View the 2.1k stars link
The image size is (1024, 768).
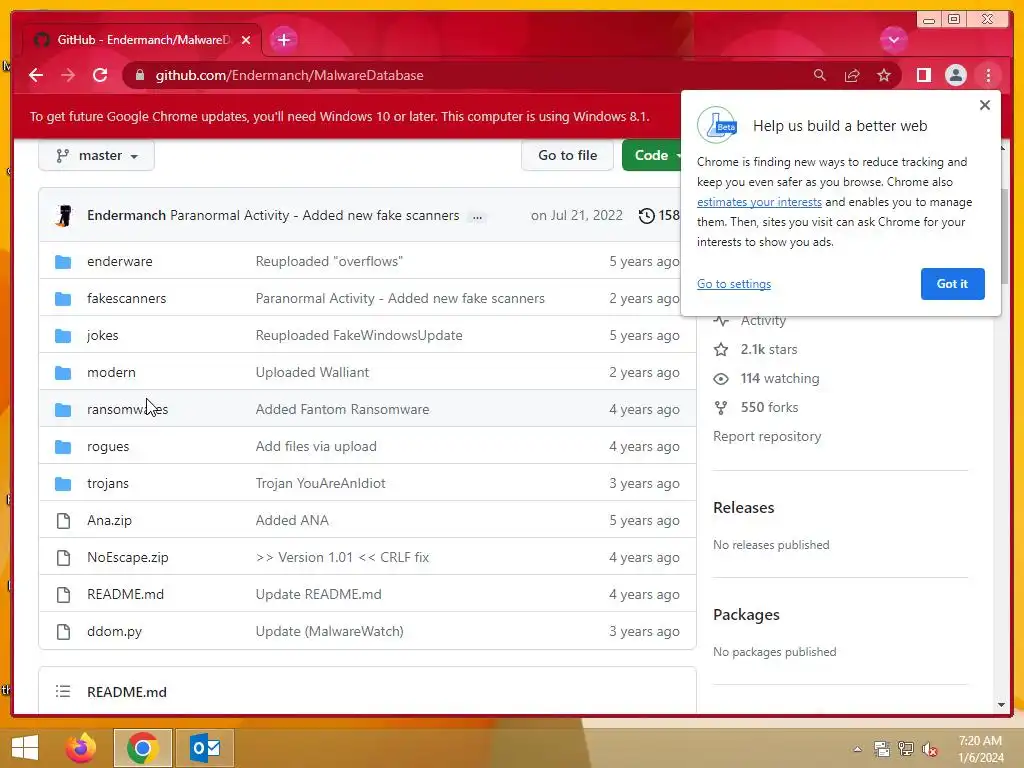769,349
